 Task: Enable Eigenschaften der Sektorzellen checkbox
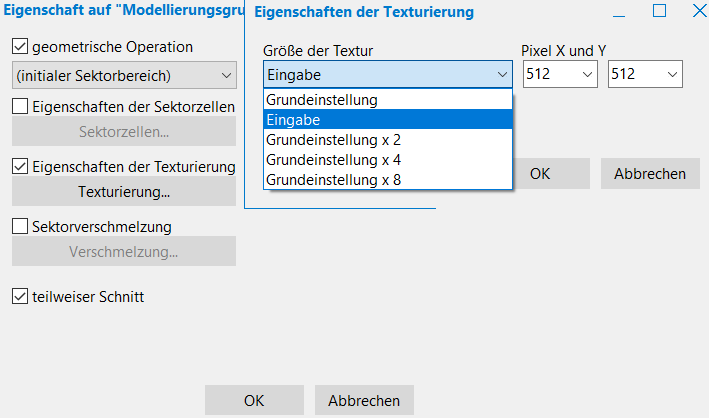coord(20,106)
